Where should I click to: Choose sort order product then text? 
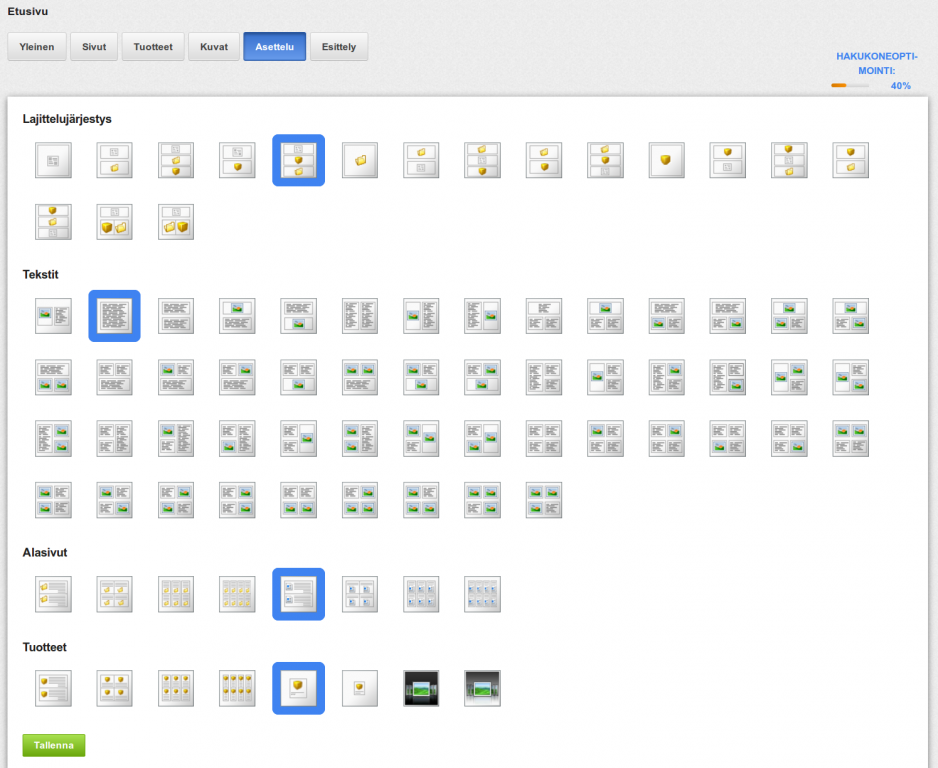click(x=727, y=160)
